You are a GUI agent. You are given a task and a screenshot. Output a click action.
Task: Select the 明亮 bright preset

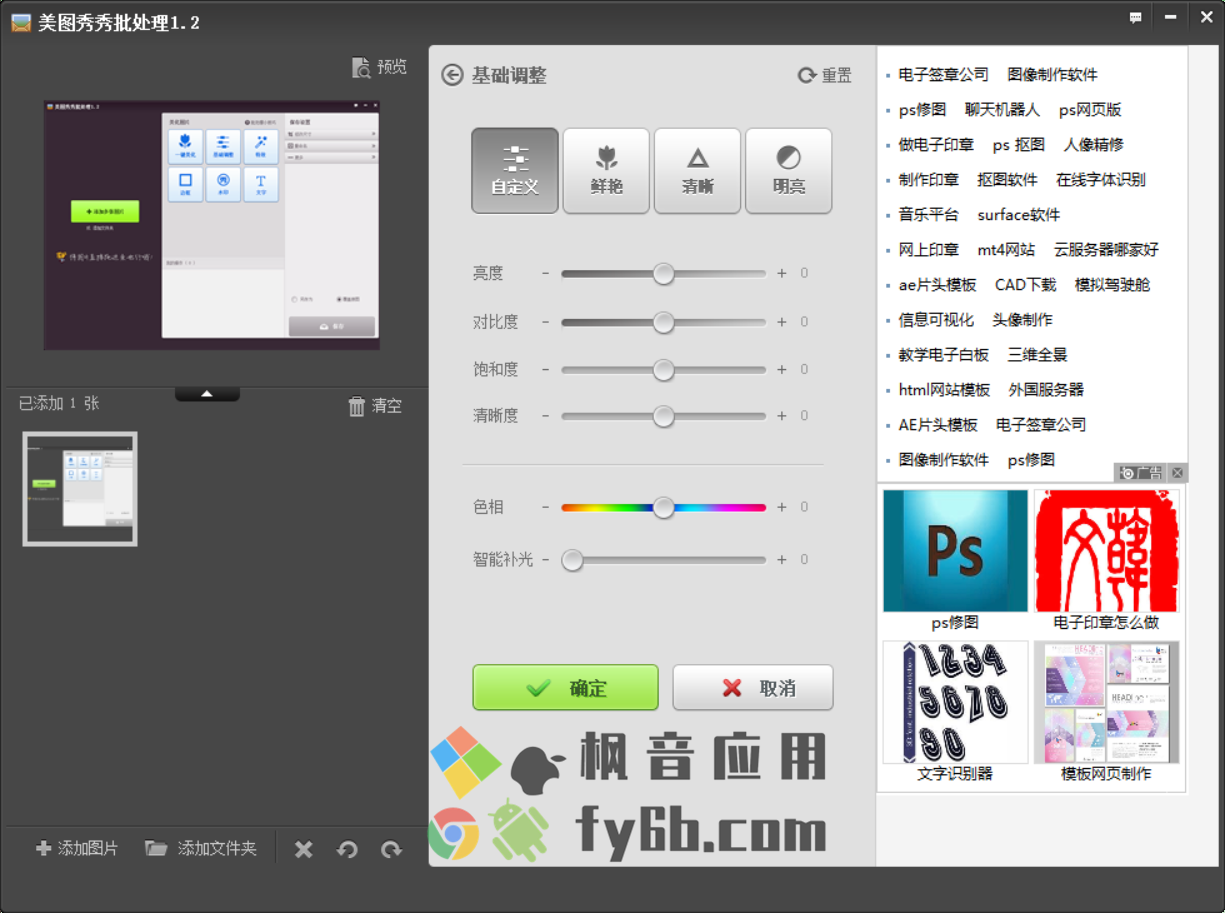(788, 171)
